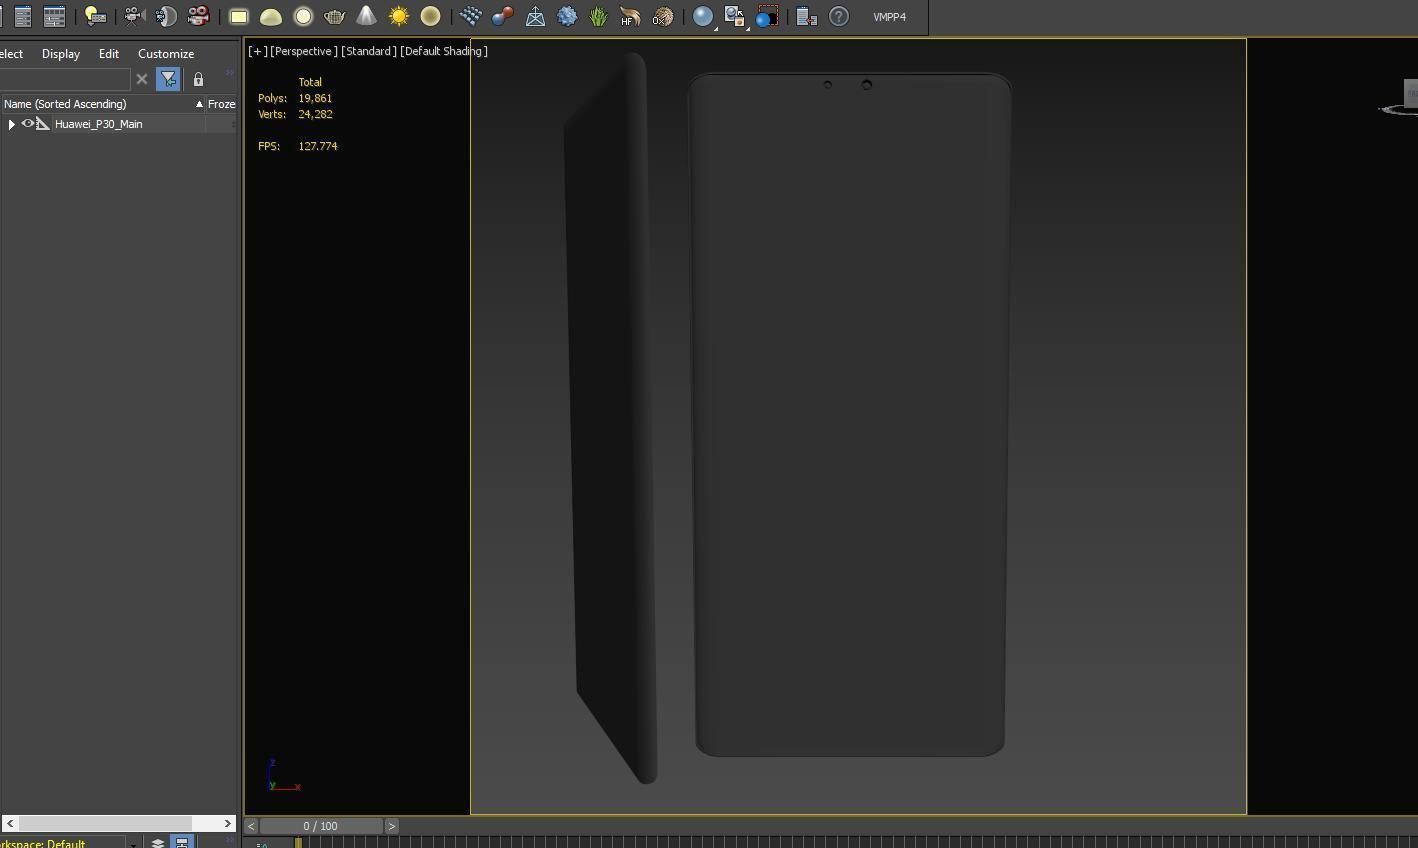Click the red-framed render region icon
The image size is (1418, 848).
(x=767, y=17)
